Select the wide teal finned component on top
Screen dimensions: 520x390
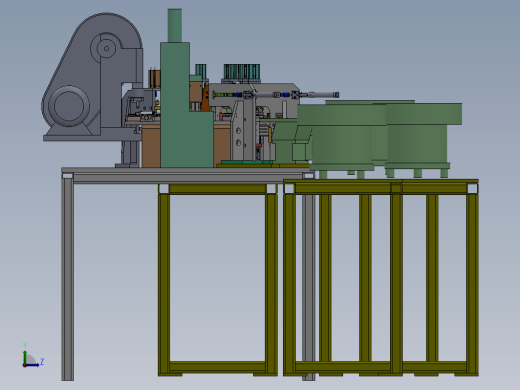[x=242, y=72]
